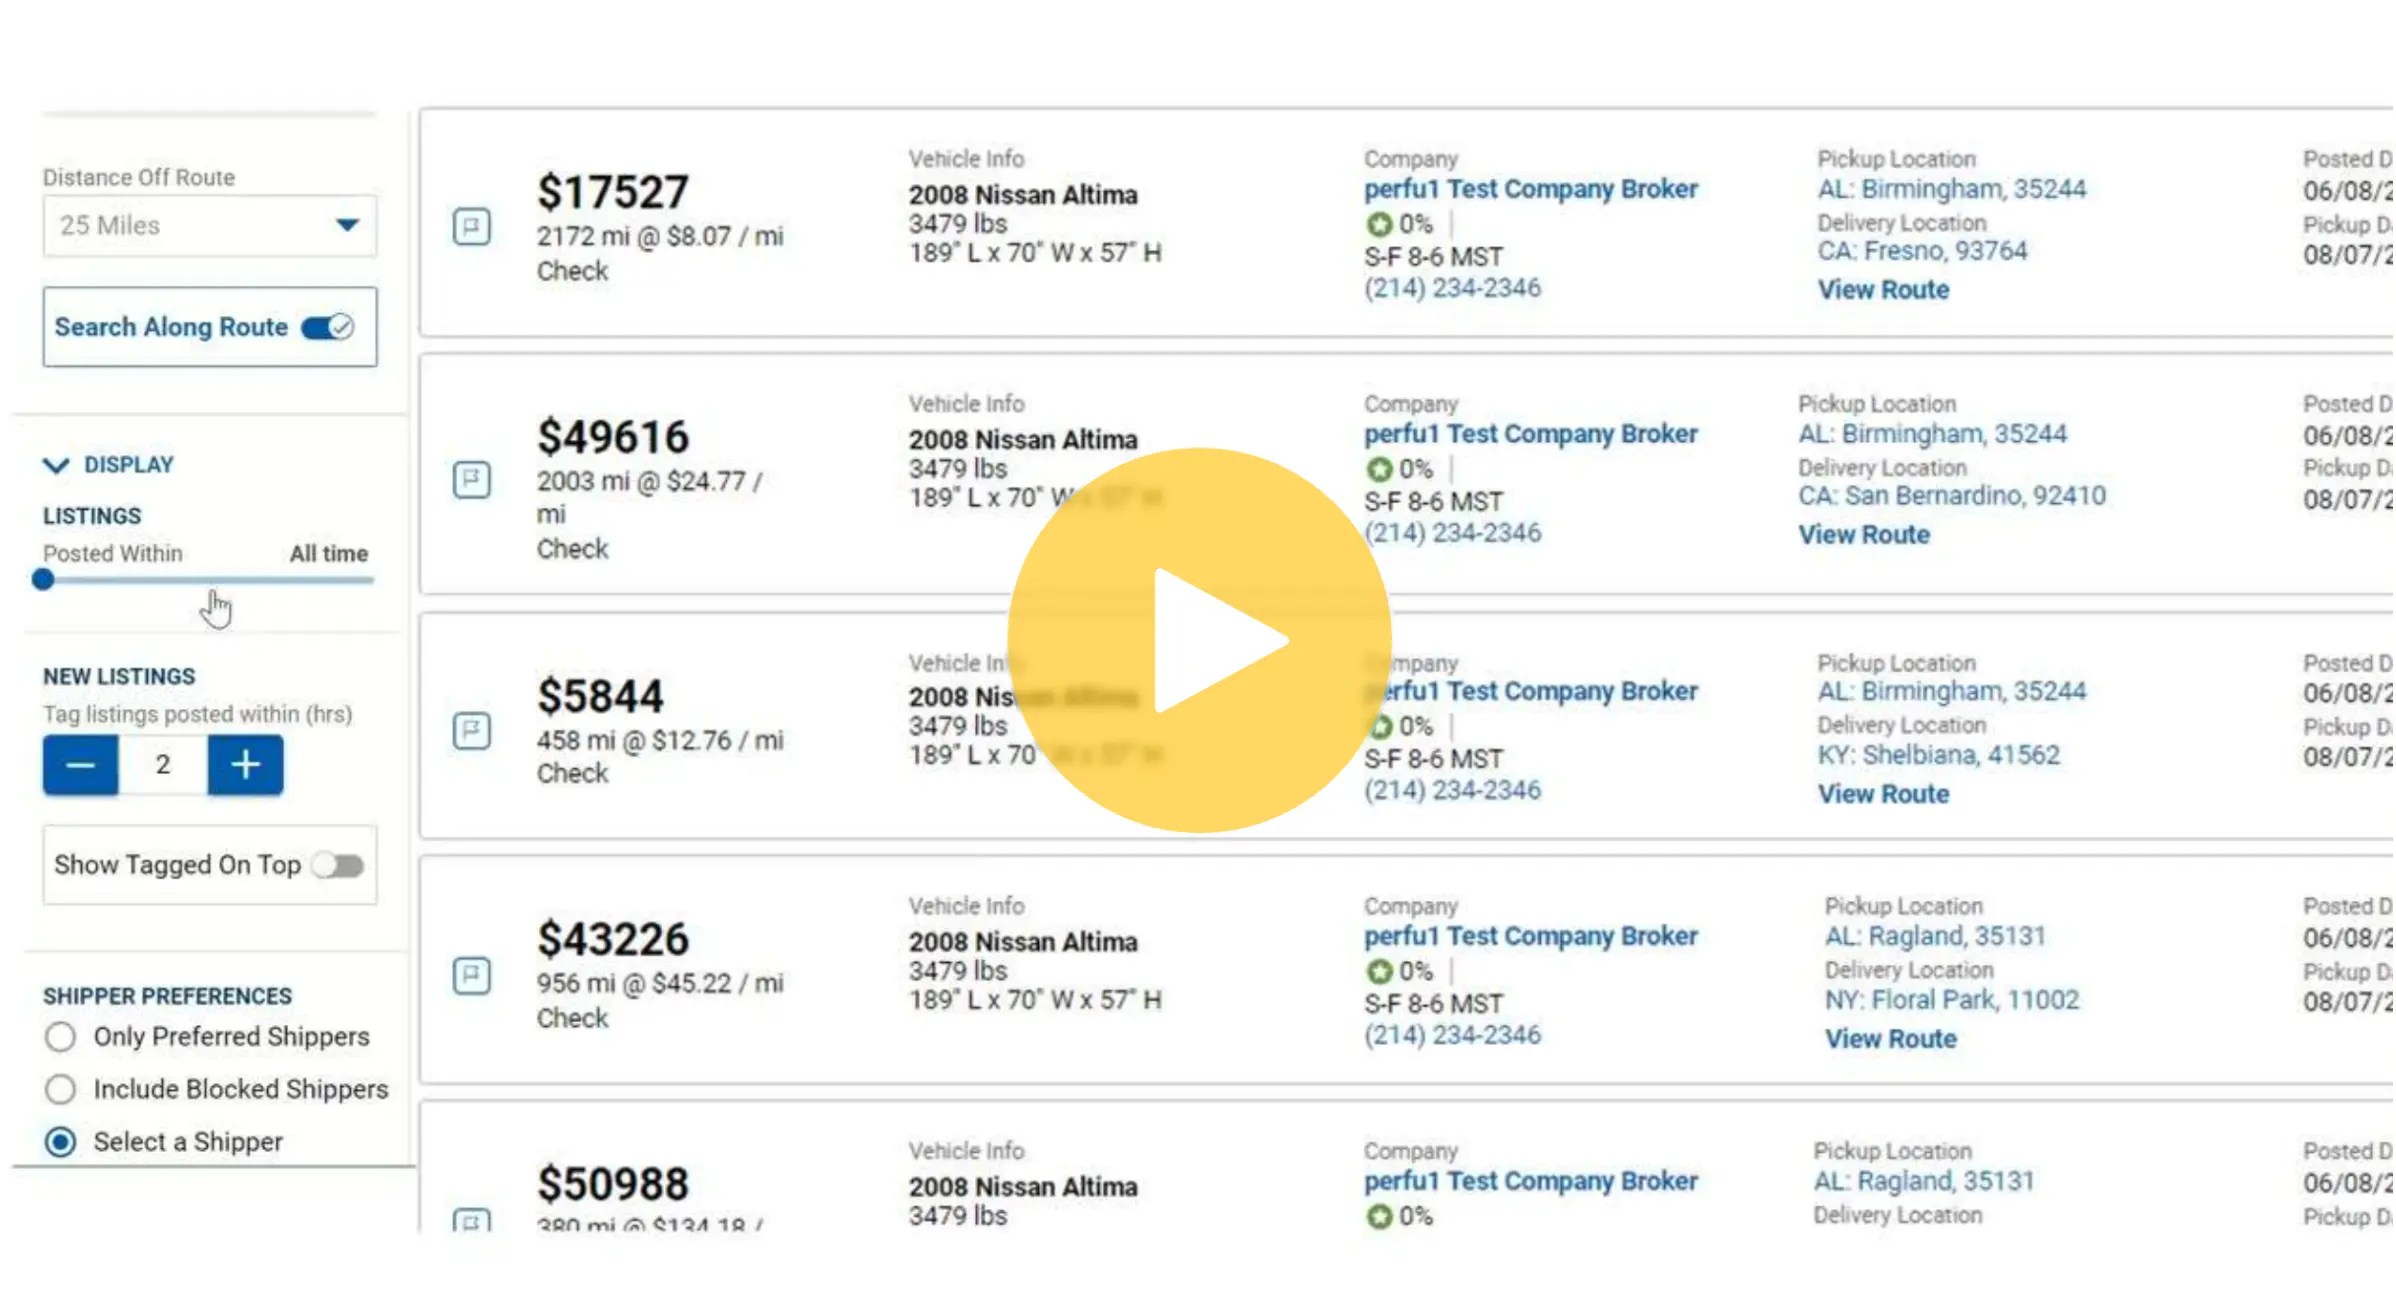Decrease tag listings hours with the minus button
The width and height of the screenshot is (2396, 1292).
[x=79, y=764]
